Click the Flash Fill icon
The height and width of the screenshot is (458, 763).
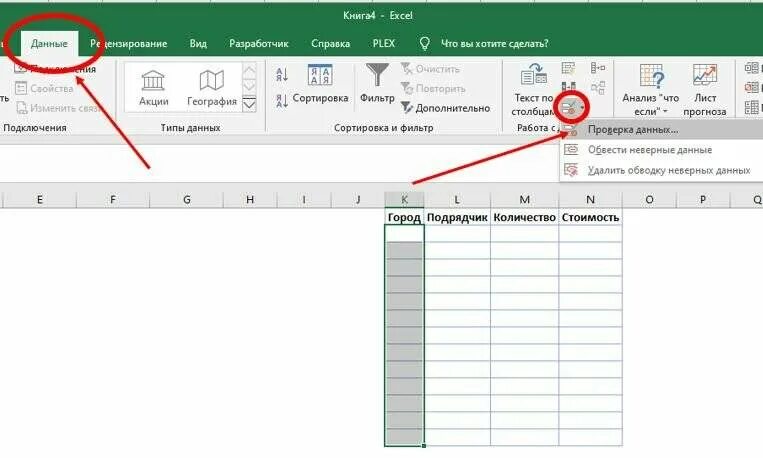click(568, 68)
